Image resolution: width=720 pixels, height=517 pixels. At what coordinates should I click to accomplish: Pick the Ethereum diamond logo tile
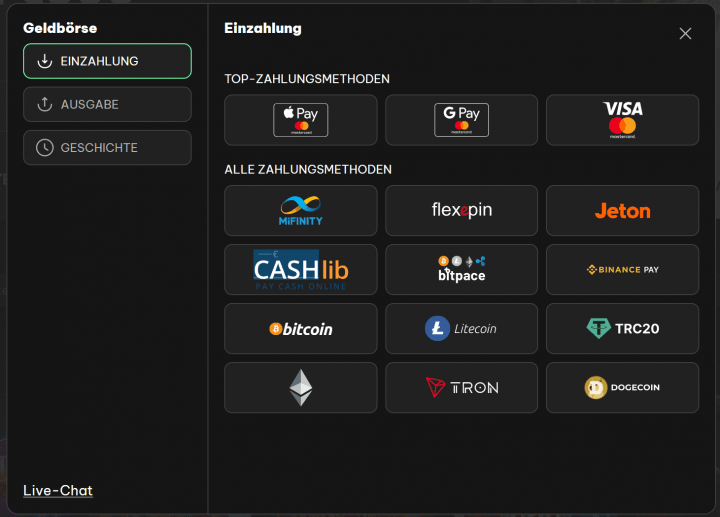pyautogui.click(x=301, y=388)
